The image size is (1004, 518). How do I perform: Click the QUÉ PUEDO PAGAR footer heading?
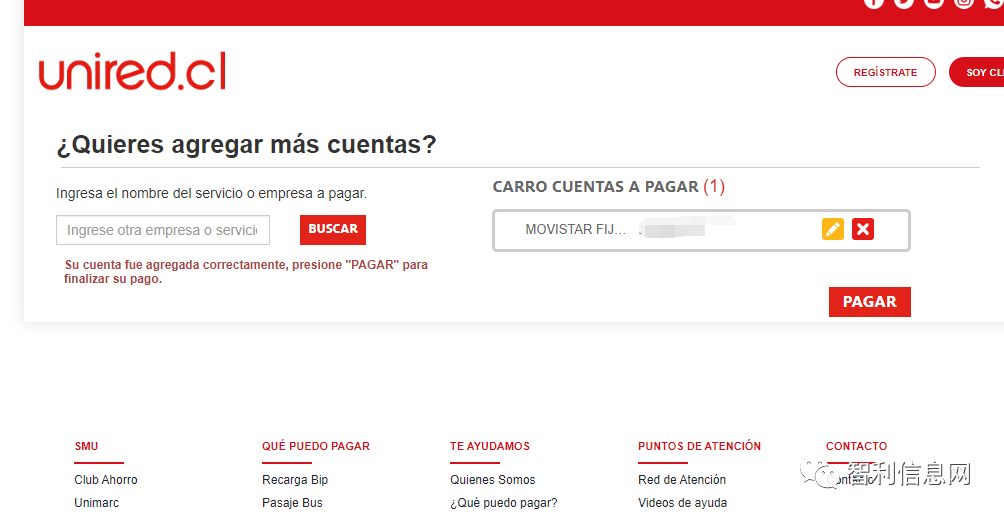click(x=316, y=446)
